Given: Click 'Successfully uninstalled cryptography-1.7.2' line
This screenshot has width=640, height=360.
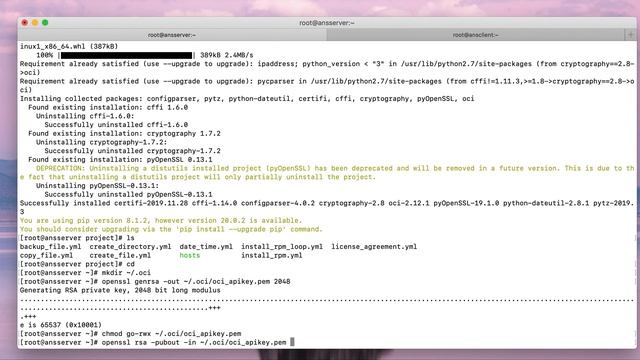Looking at the screenshot, I should [132, 151].
